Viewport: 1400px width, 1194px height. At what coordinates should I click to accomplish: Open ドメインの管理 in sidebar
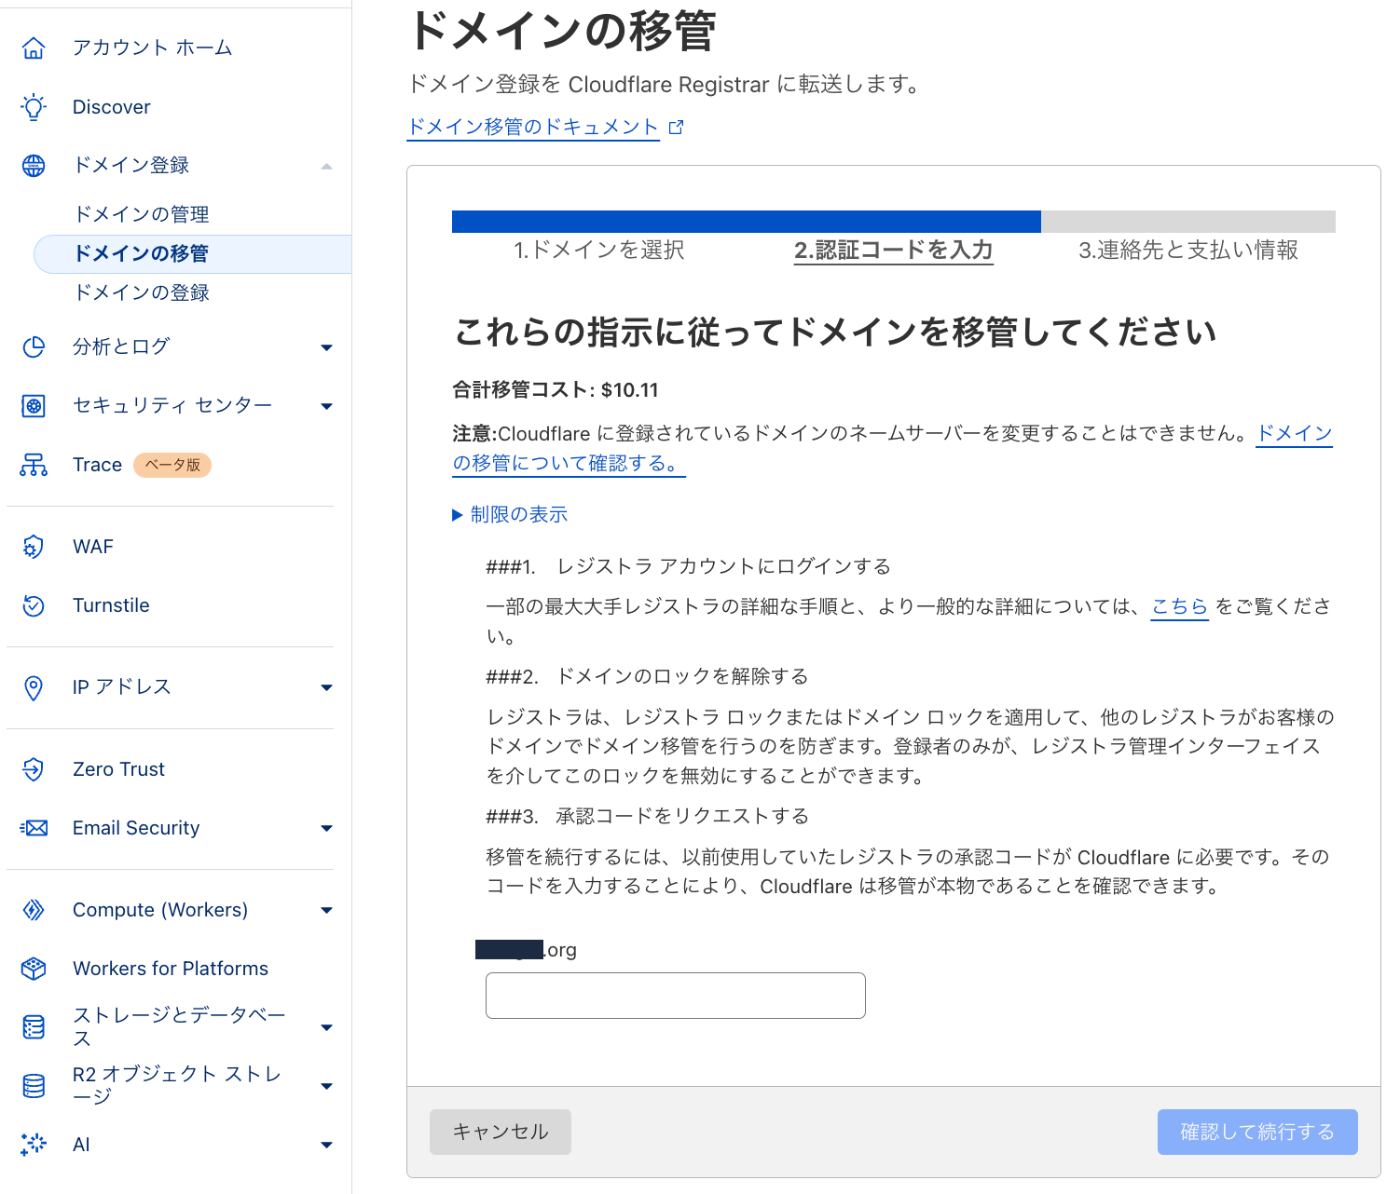142,214
